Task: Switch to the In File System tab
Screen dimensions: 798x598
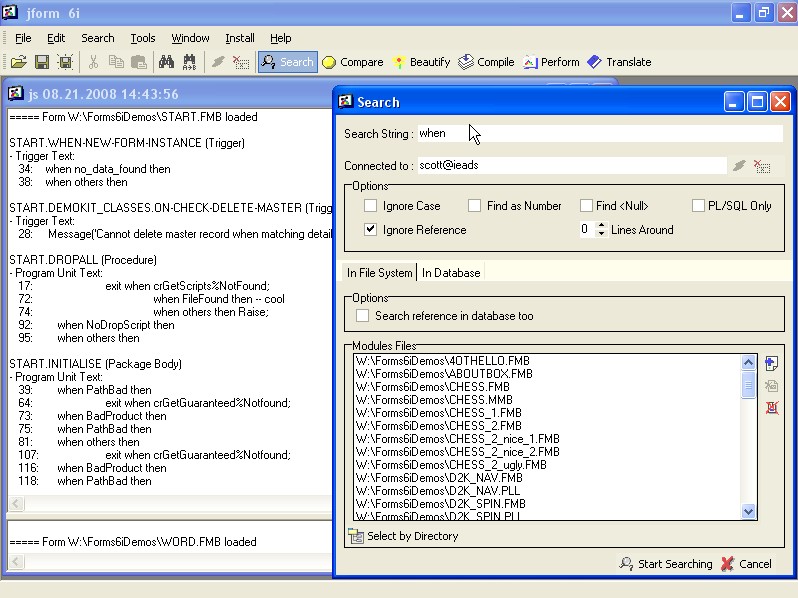Action: click(x=380, y=273)
